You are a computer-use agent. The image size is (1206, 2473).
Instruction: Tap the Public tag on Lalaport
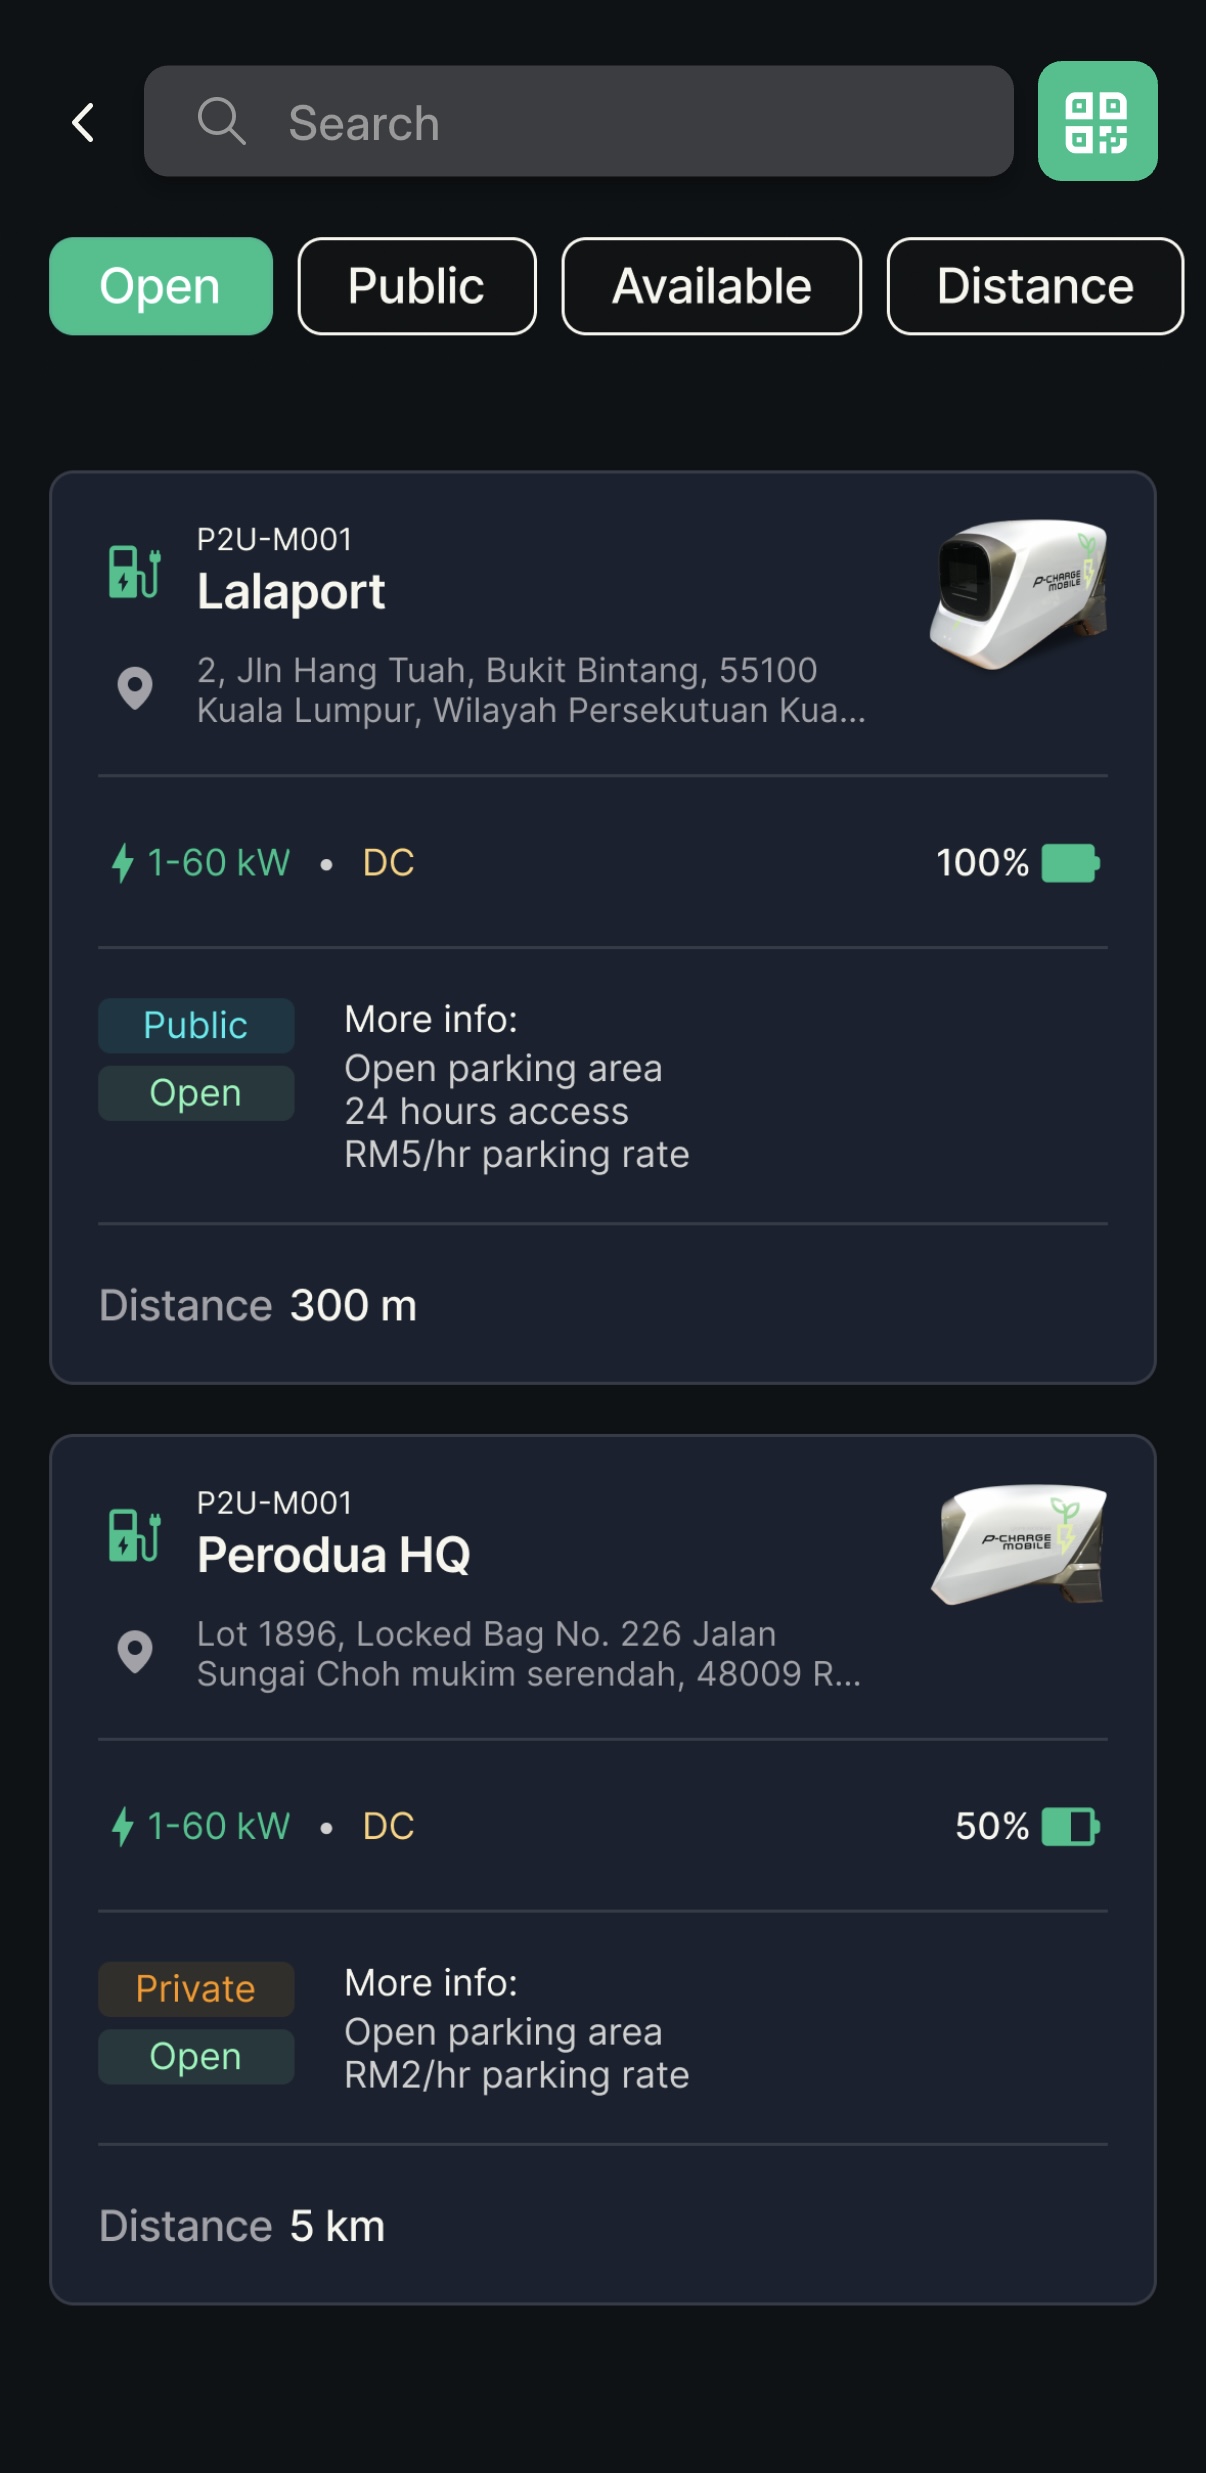[x=196, y=1025]
